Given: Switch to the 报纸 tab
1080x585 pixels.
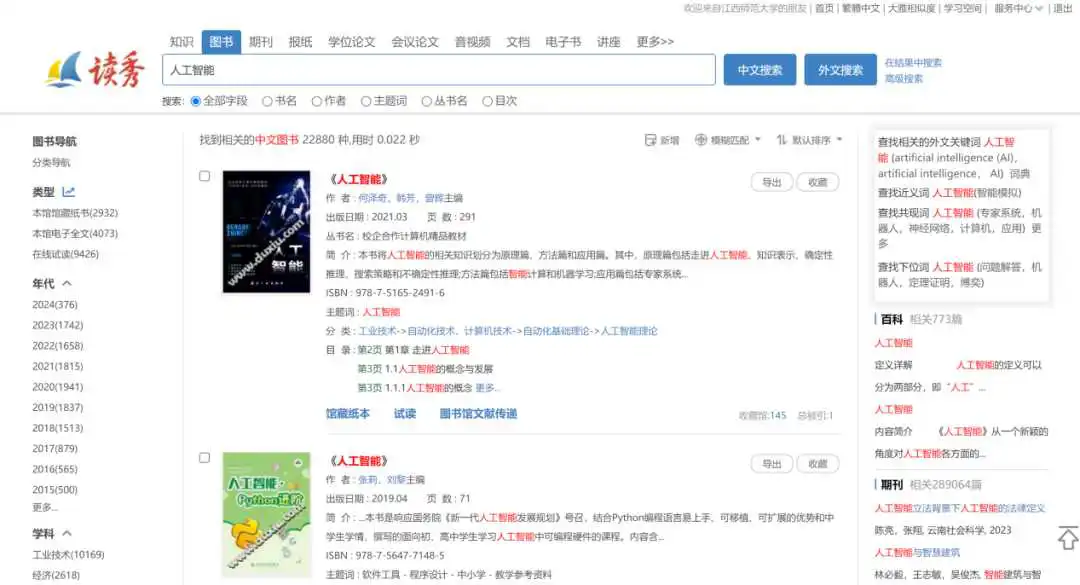Looking at the screenshot, I should 300,41.
